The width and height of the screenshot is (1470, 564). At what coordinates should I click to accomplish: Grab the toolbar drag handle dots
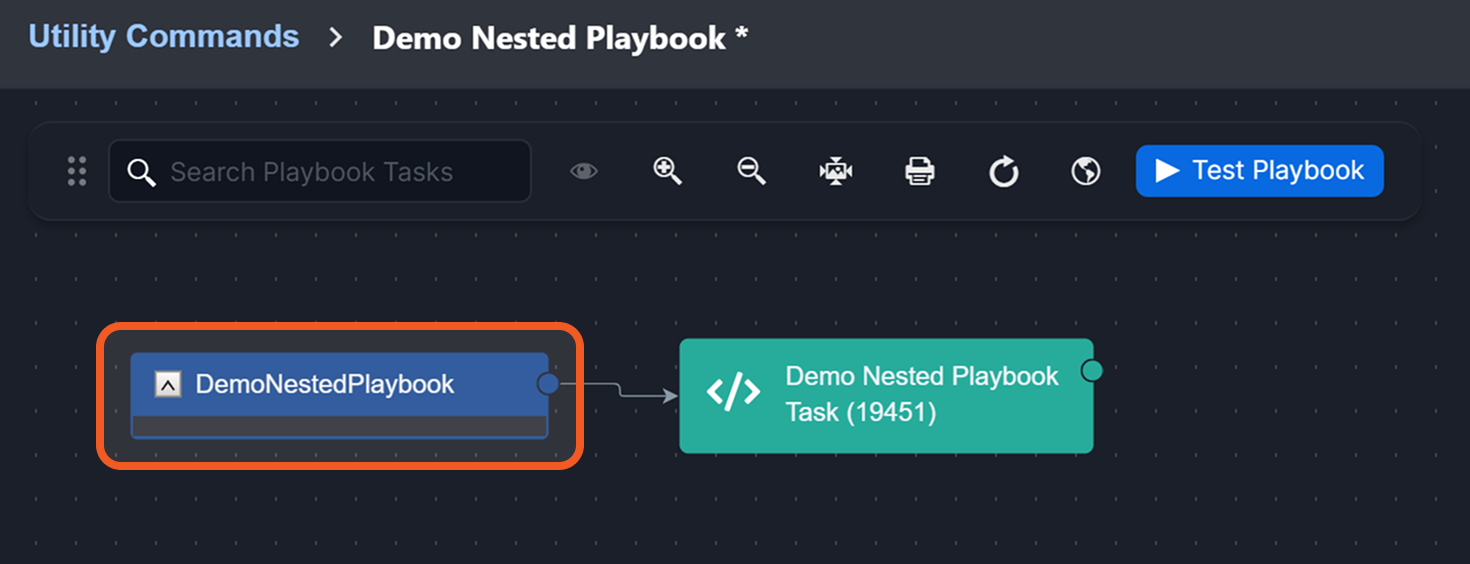[77, 172]
